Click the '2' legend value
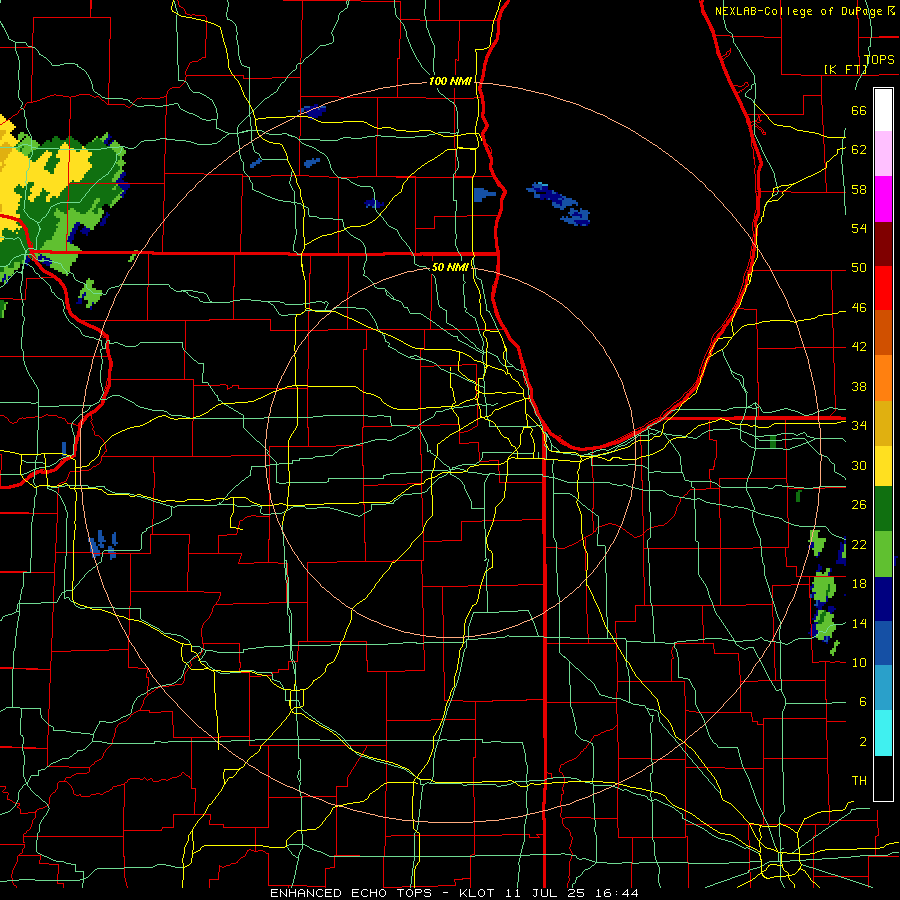900x900 pixels. coord(862,742)
